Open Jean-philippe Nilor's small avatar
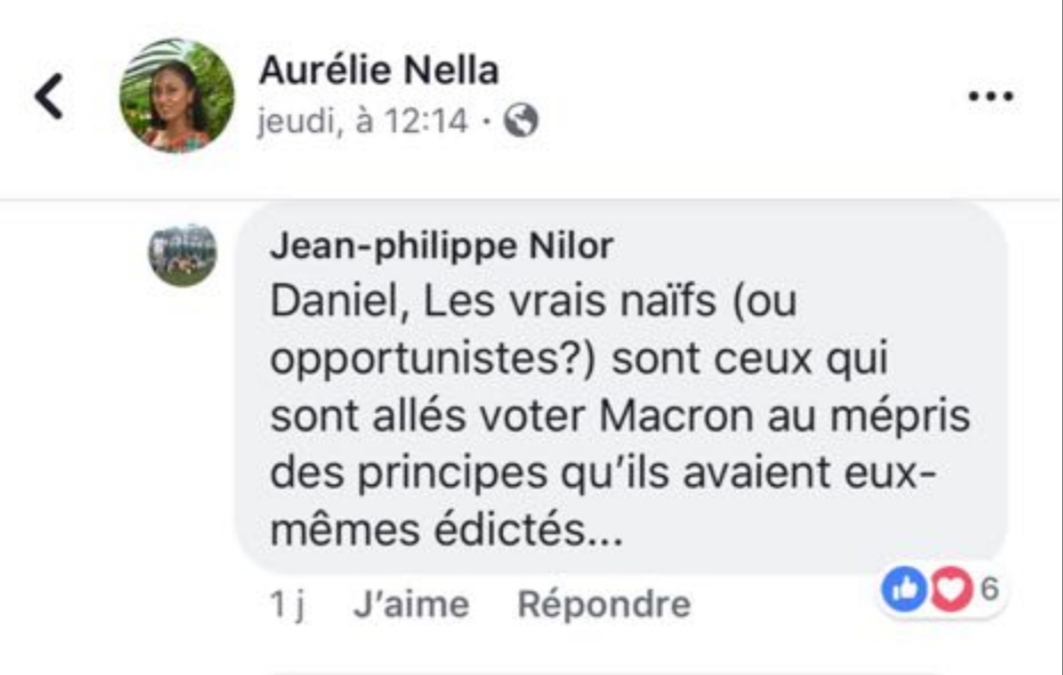This screenshot has width=1063, height=675. point(183,254)
